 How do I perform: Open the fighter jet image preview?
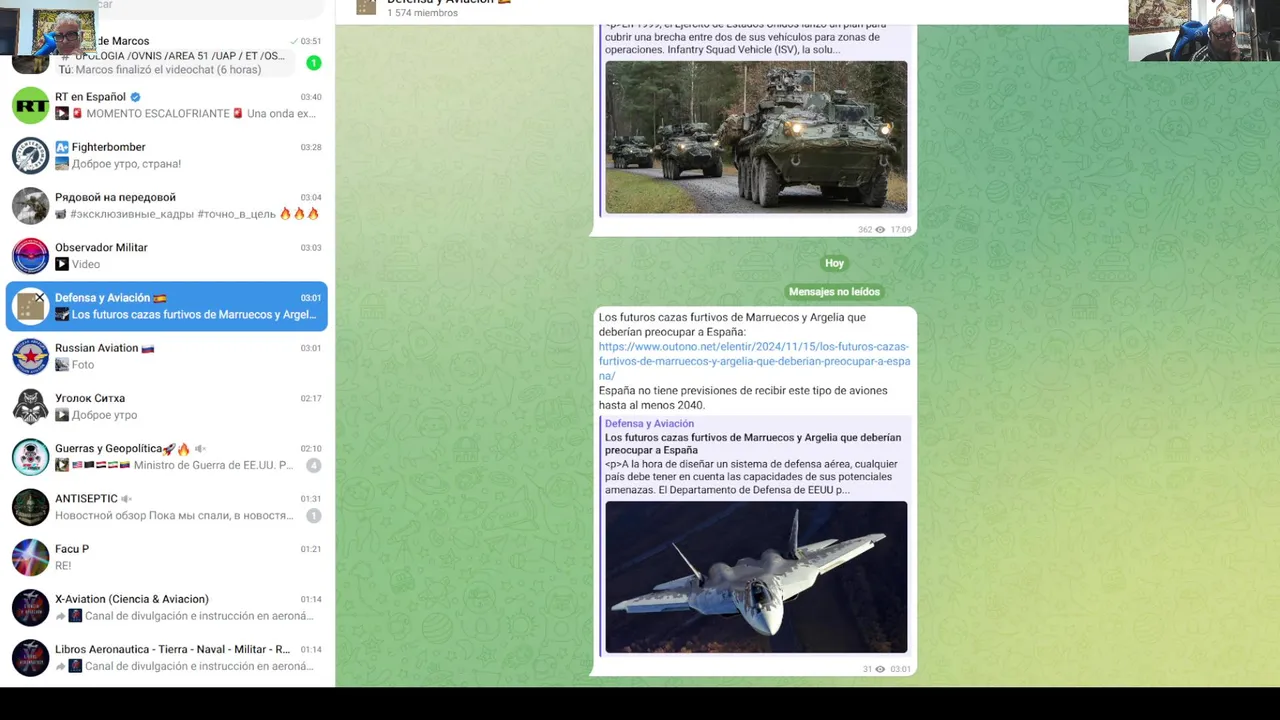(x=756, y=577)
